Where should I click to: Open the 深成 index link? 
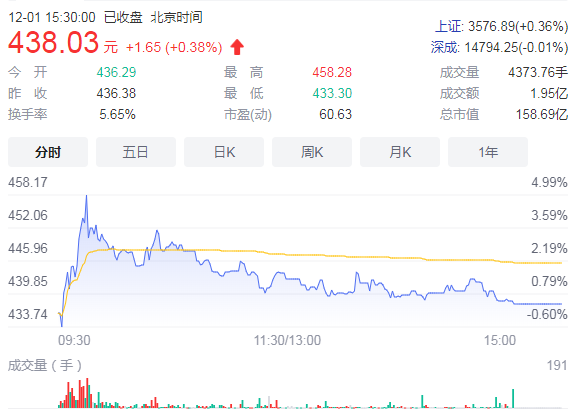pyautogui.click(x=445, y=48)
